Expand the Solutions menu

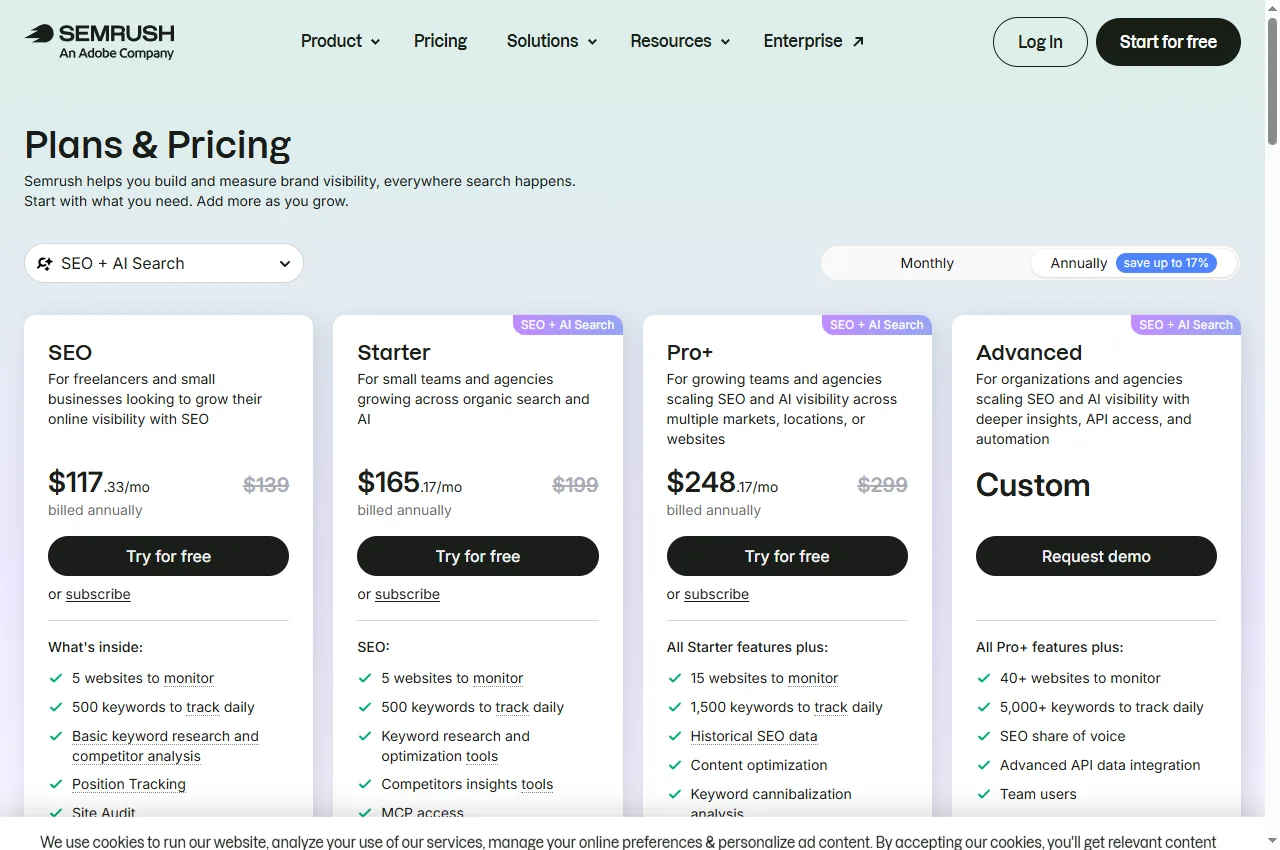click(x=551, y=41)
